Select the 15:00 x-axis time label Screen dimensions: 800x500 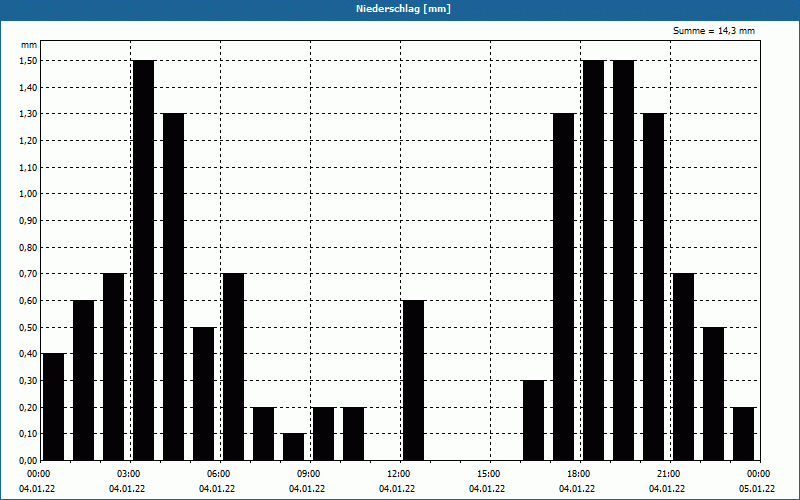(x=489, y=474)
